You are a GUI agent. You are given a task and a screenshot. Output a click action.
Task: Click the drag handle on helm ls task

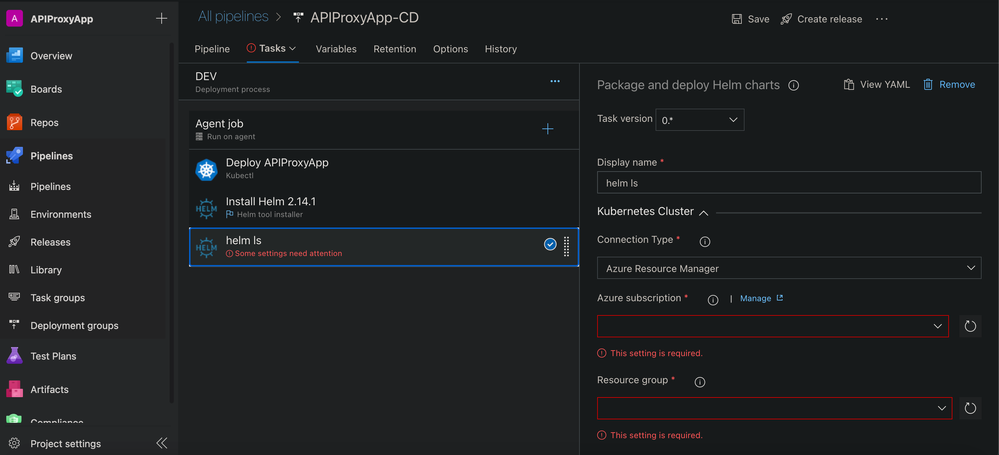click(566, 247)
